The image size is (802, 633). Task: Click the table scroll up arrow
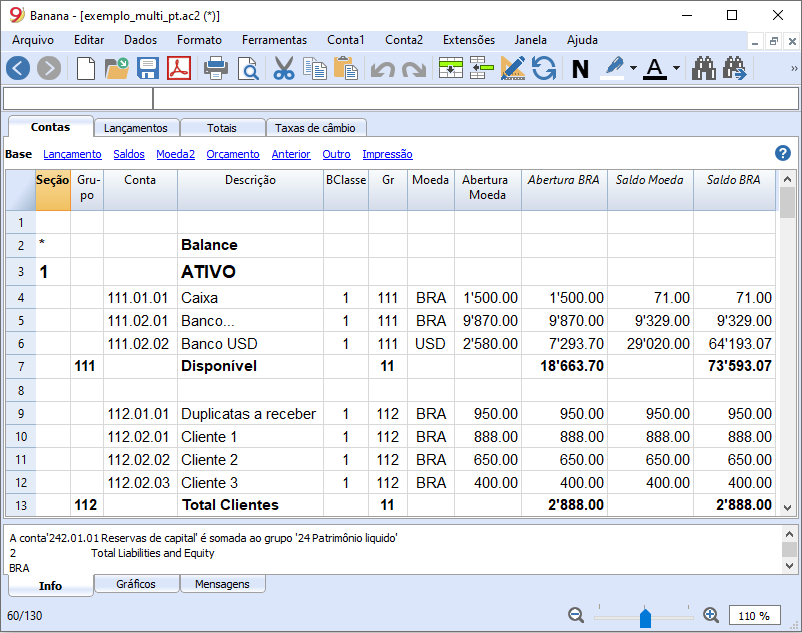click(788, 179)
